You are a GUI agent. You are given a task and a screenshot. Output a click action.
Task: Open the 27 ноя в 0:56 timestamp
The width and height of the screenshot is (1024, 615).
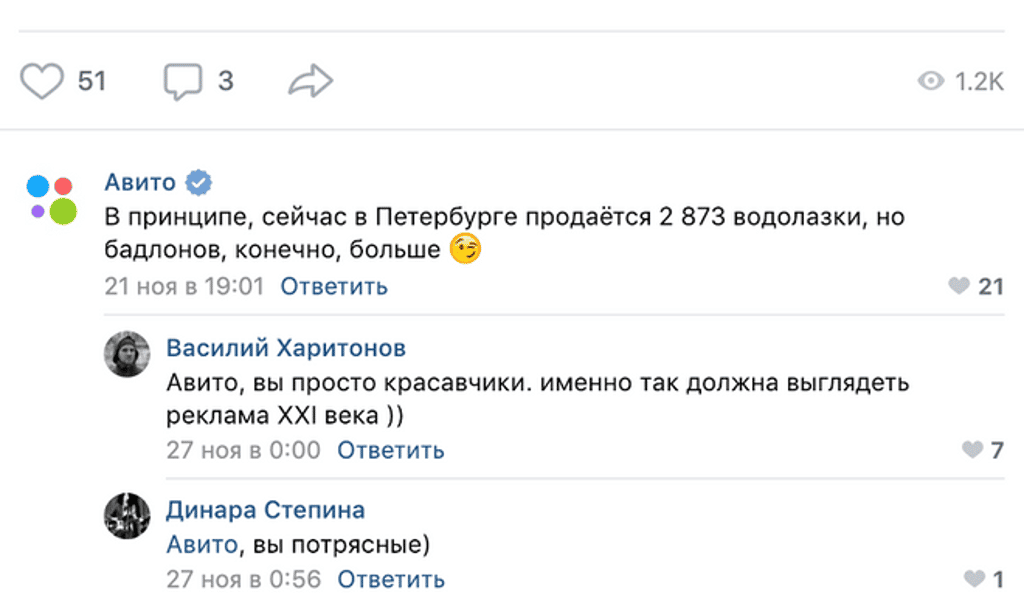click(x=244, y=579)
